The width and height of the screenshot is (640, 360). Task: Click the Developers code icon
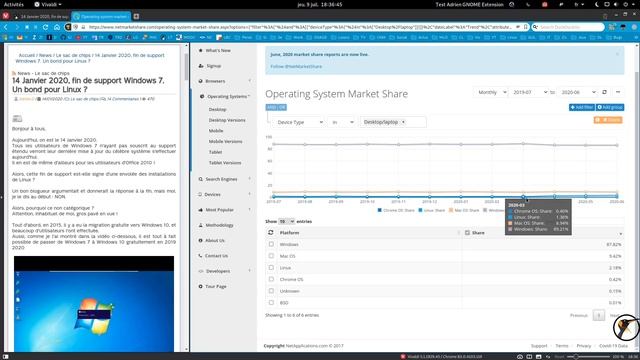tap(200, 271)
